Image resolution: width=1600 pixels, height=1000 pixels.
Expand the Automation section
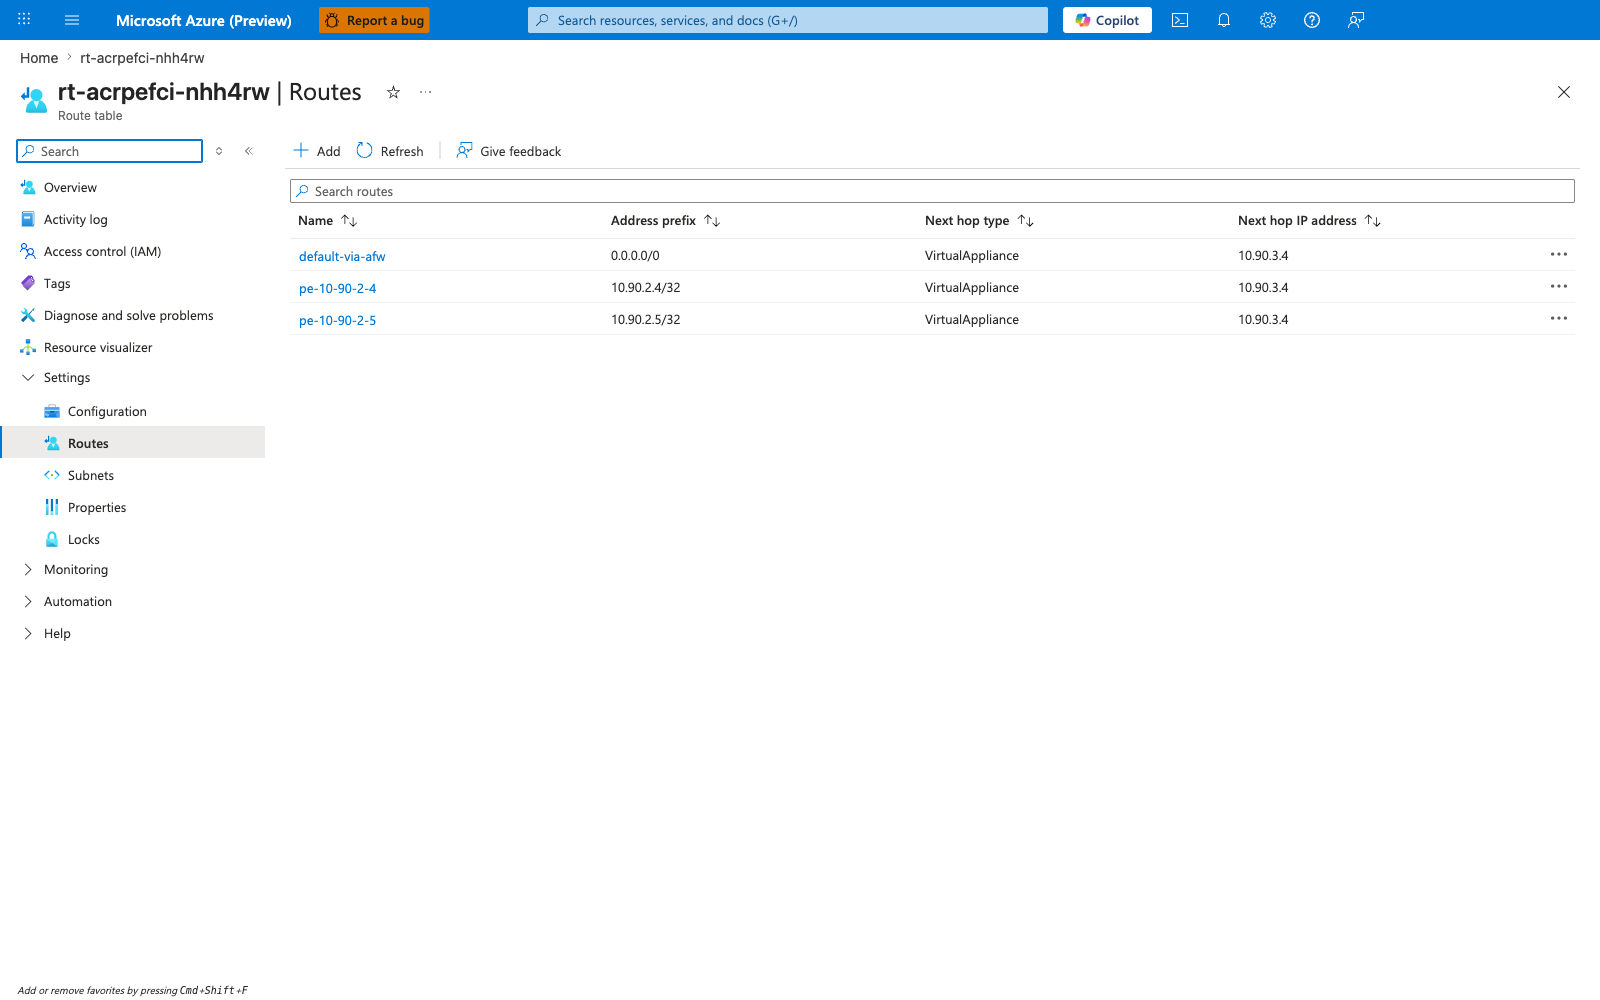pos(28,602)
